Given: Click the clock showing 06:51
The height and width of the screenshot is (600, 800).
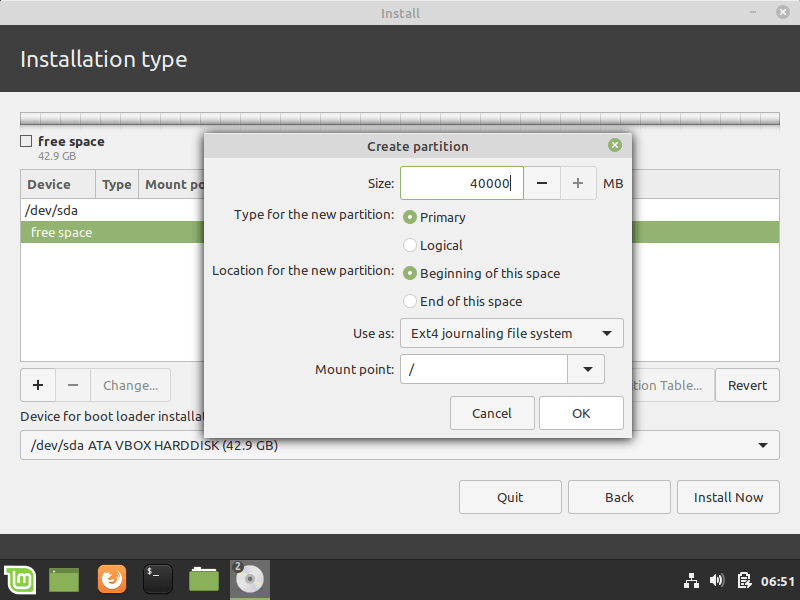Looking at the screenshot, I should (x=778, y=581).
